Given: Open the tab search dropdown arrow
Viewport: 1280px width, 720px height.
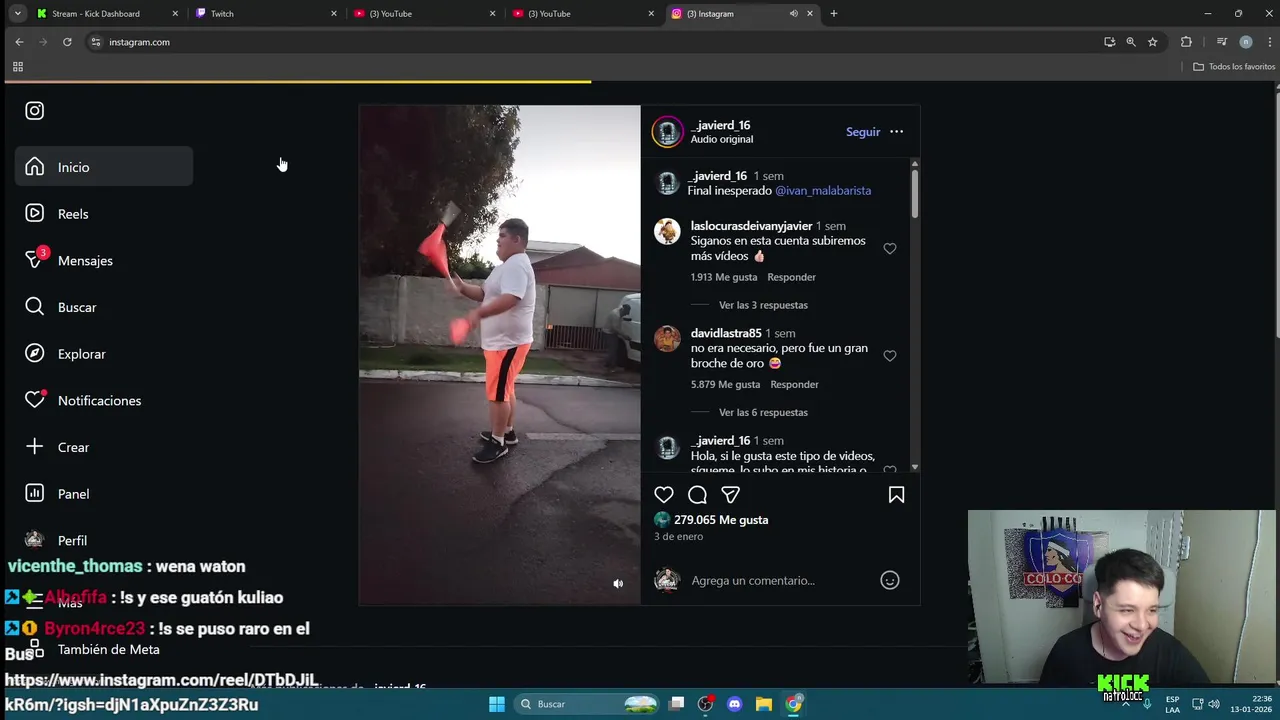Looking at the screenshot, I should click(17, 14).
